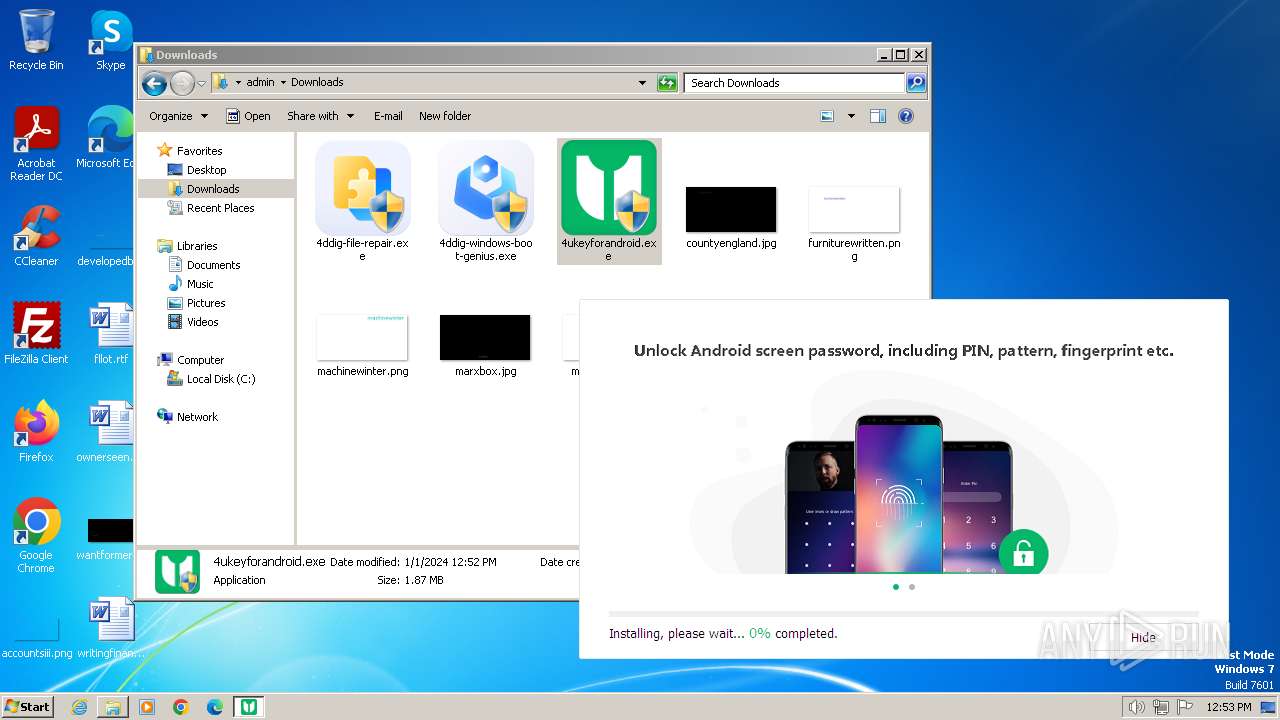
Task: Select first slide indicator dot in installer
Action: pos(895,587)
